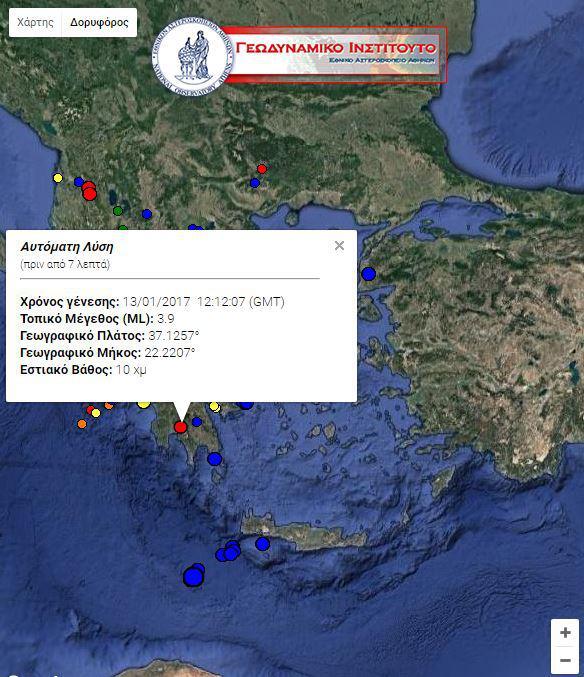Screen dimensions: 584x677
Task: Select the large red marker in northwestern Greece
Action: pos(89,194)
